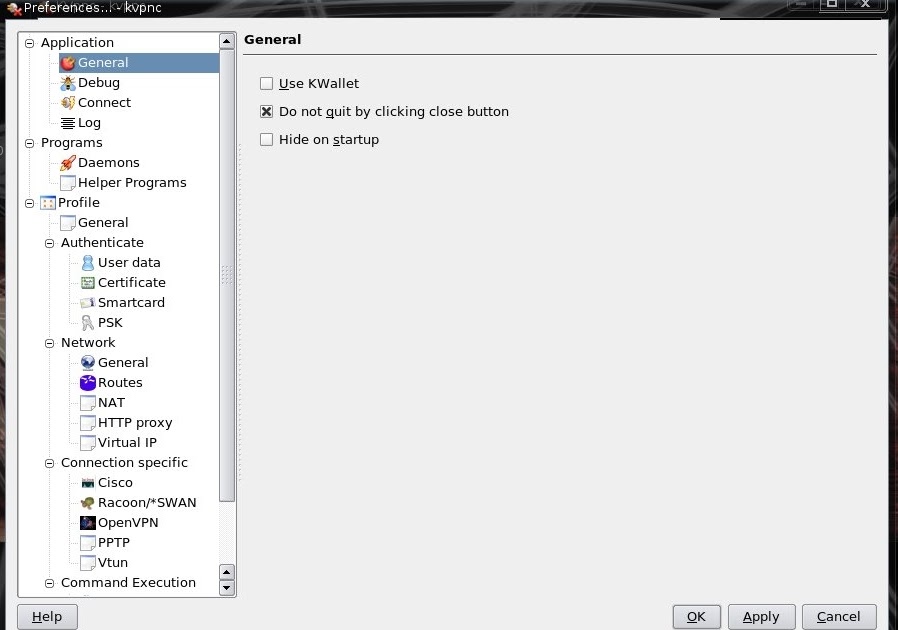The height and width of the screenshot is (630, 898).
Task: Click the Apply button
Action: [761, 617]
